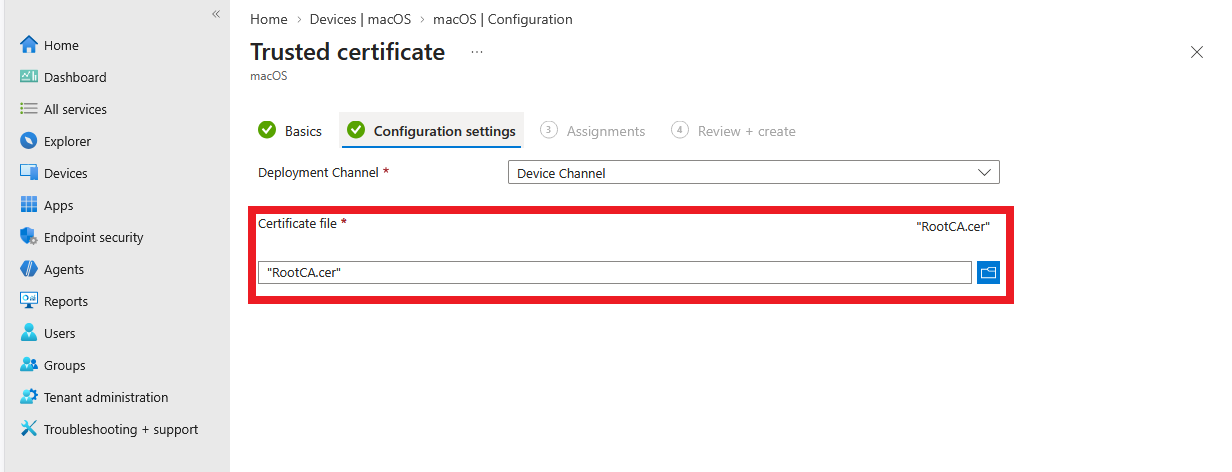The height and width of the screenshot is (472, 1232).
Task: Click the Groups people icon
Action: [29, 365]
